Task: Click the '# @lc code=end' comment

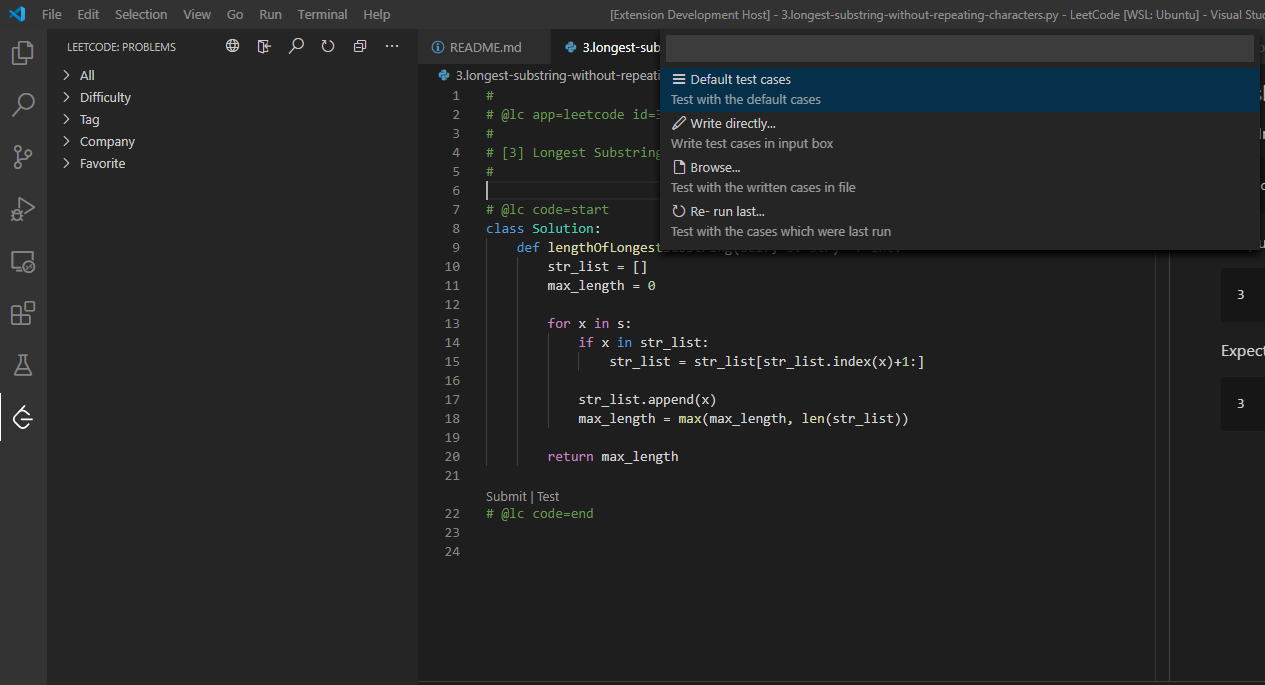Action: pos(540,513)
